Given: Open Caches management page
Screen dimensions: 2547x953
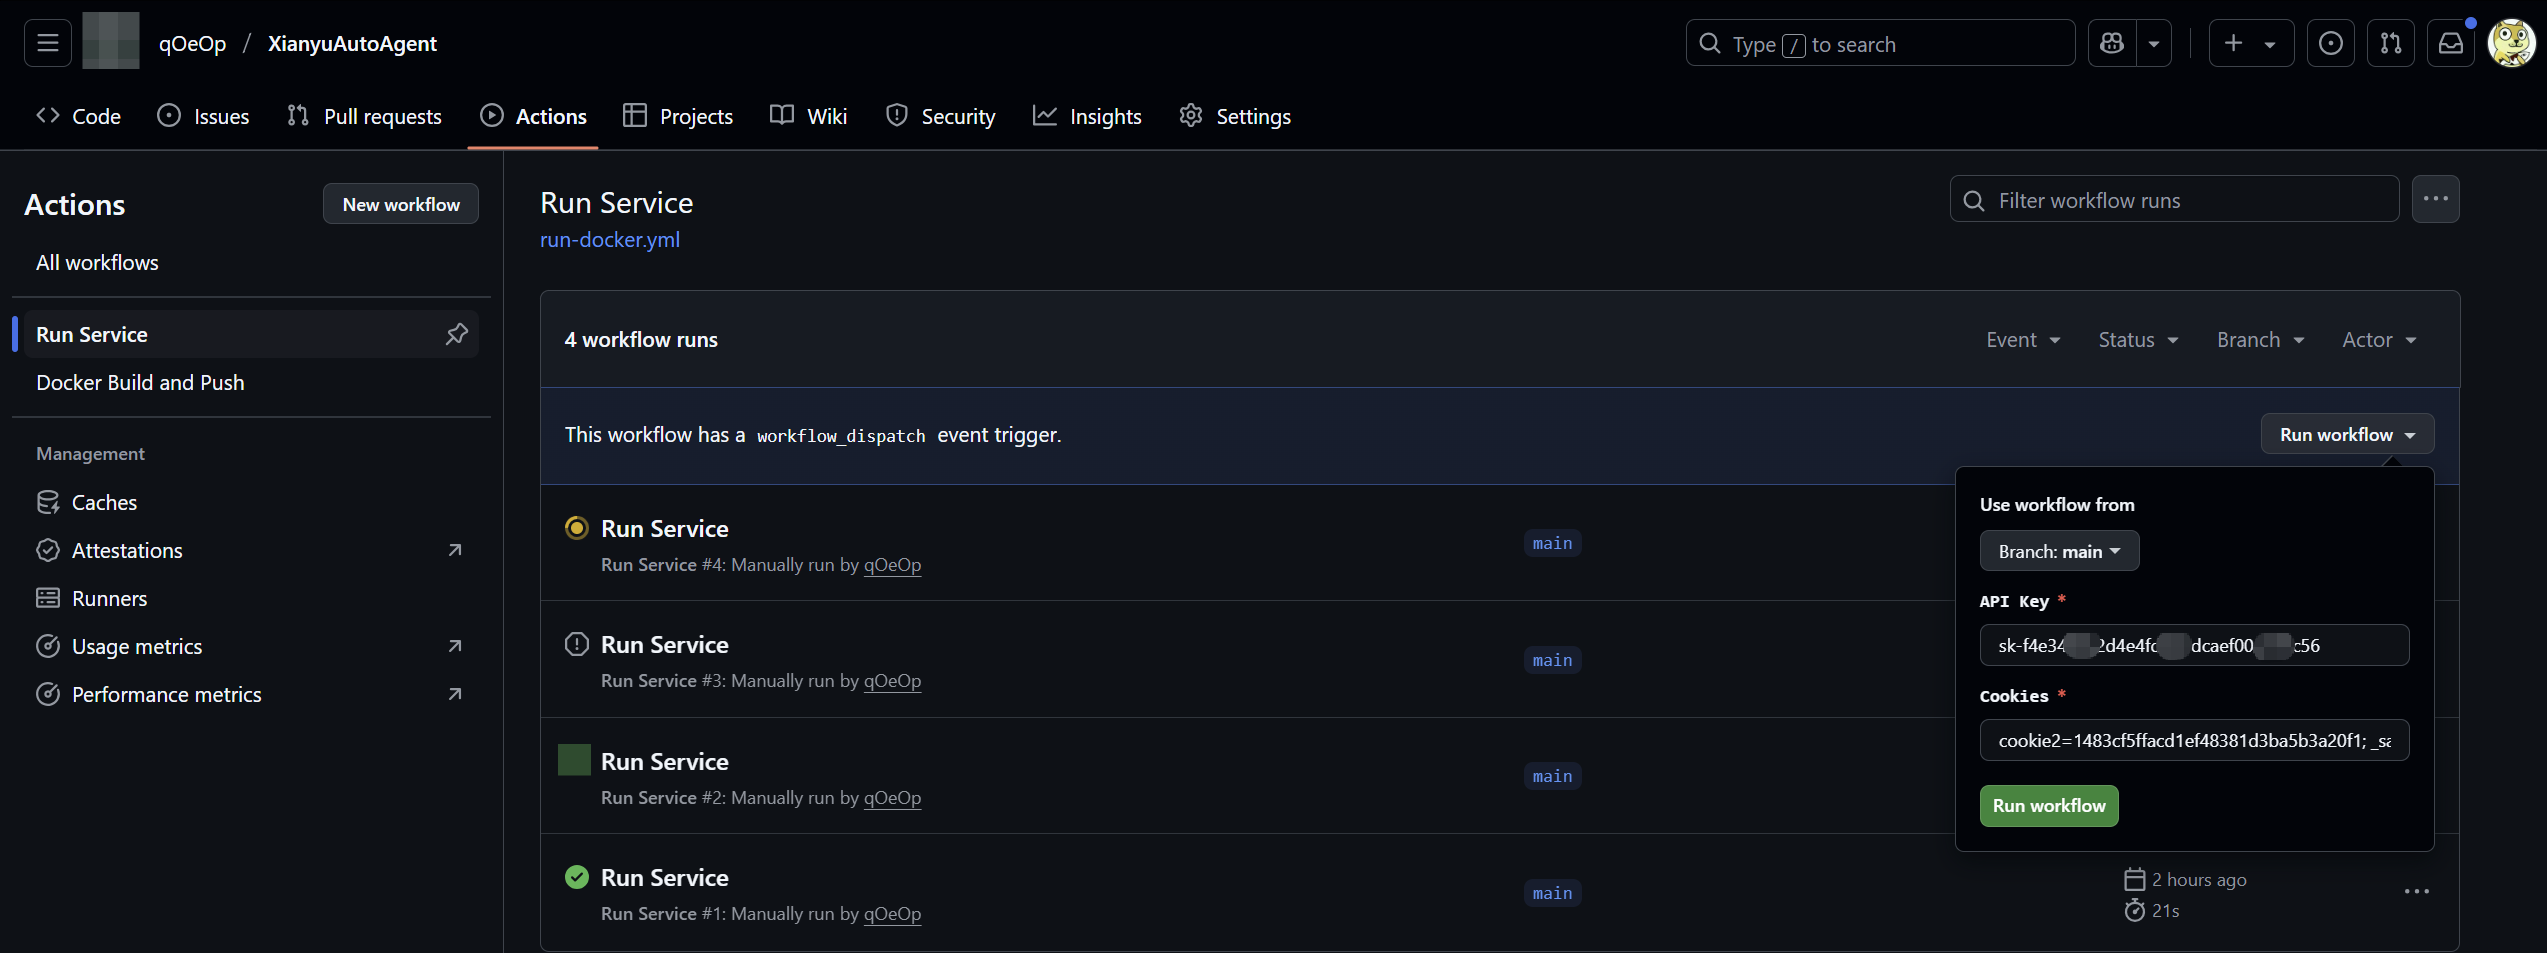Looking at the screenshot, I should pyautogui.click(x=104, y=502).
